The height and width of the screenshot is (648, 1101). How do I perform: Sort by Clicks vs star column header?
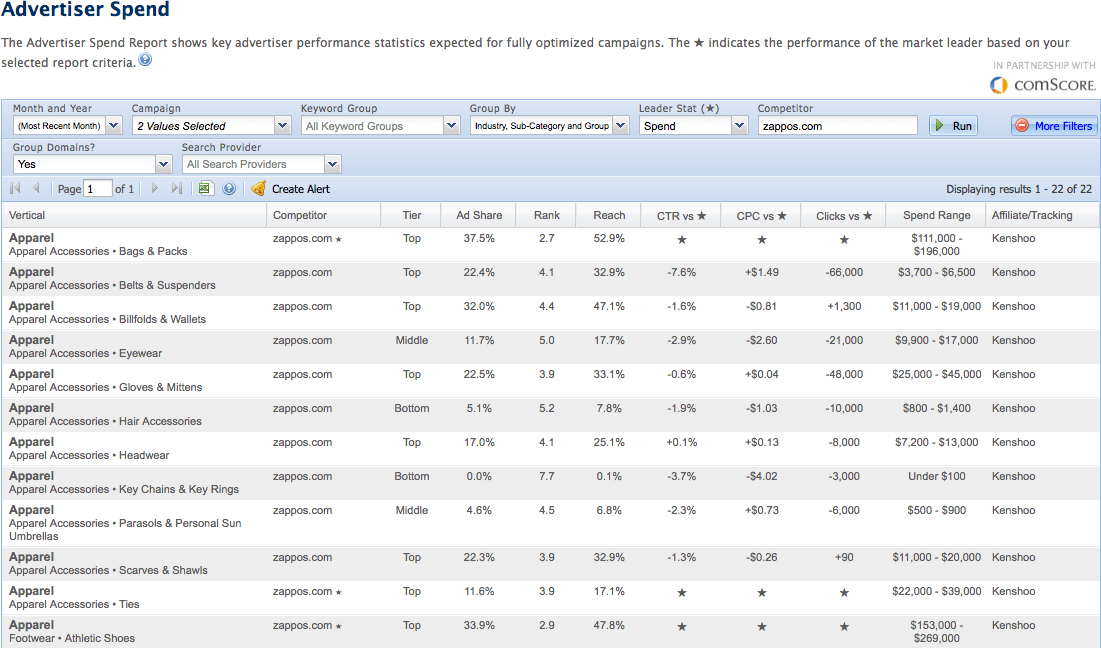[844, 216]
